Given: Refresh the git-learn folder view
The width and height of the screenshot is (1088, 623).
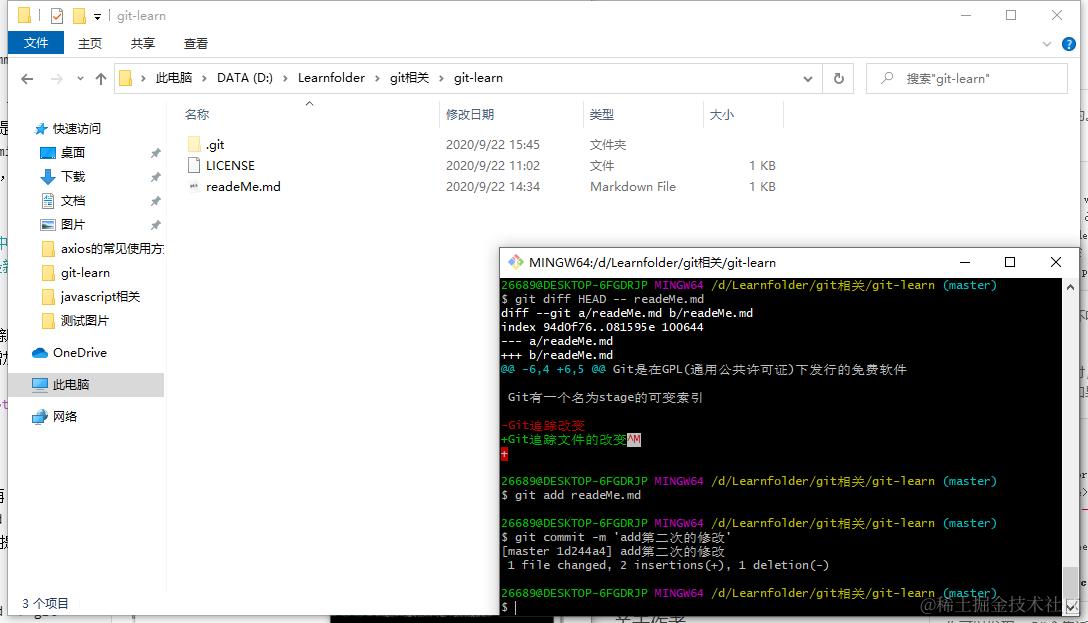Looking at the screenshot, I should click(838, 78).
